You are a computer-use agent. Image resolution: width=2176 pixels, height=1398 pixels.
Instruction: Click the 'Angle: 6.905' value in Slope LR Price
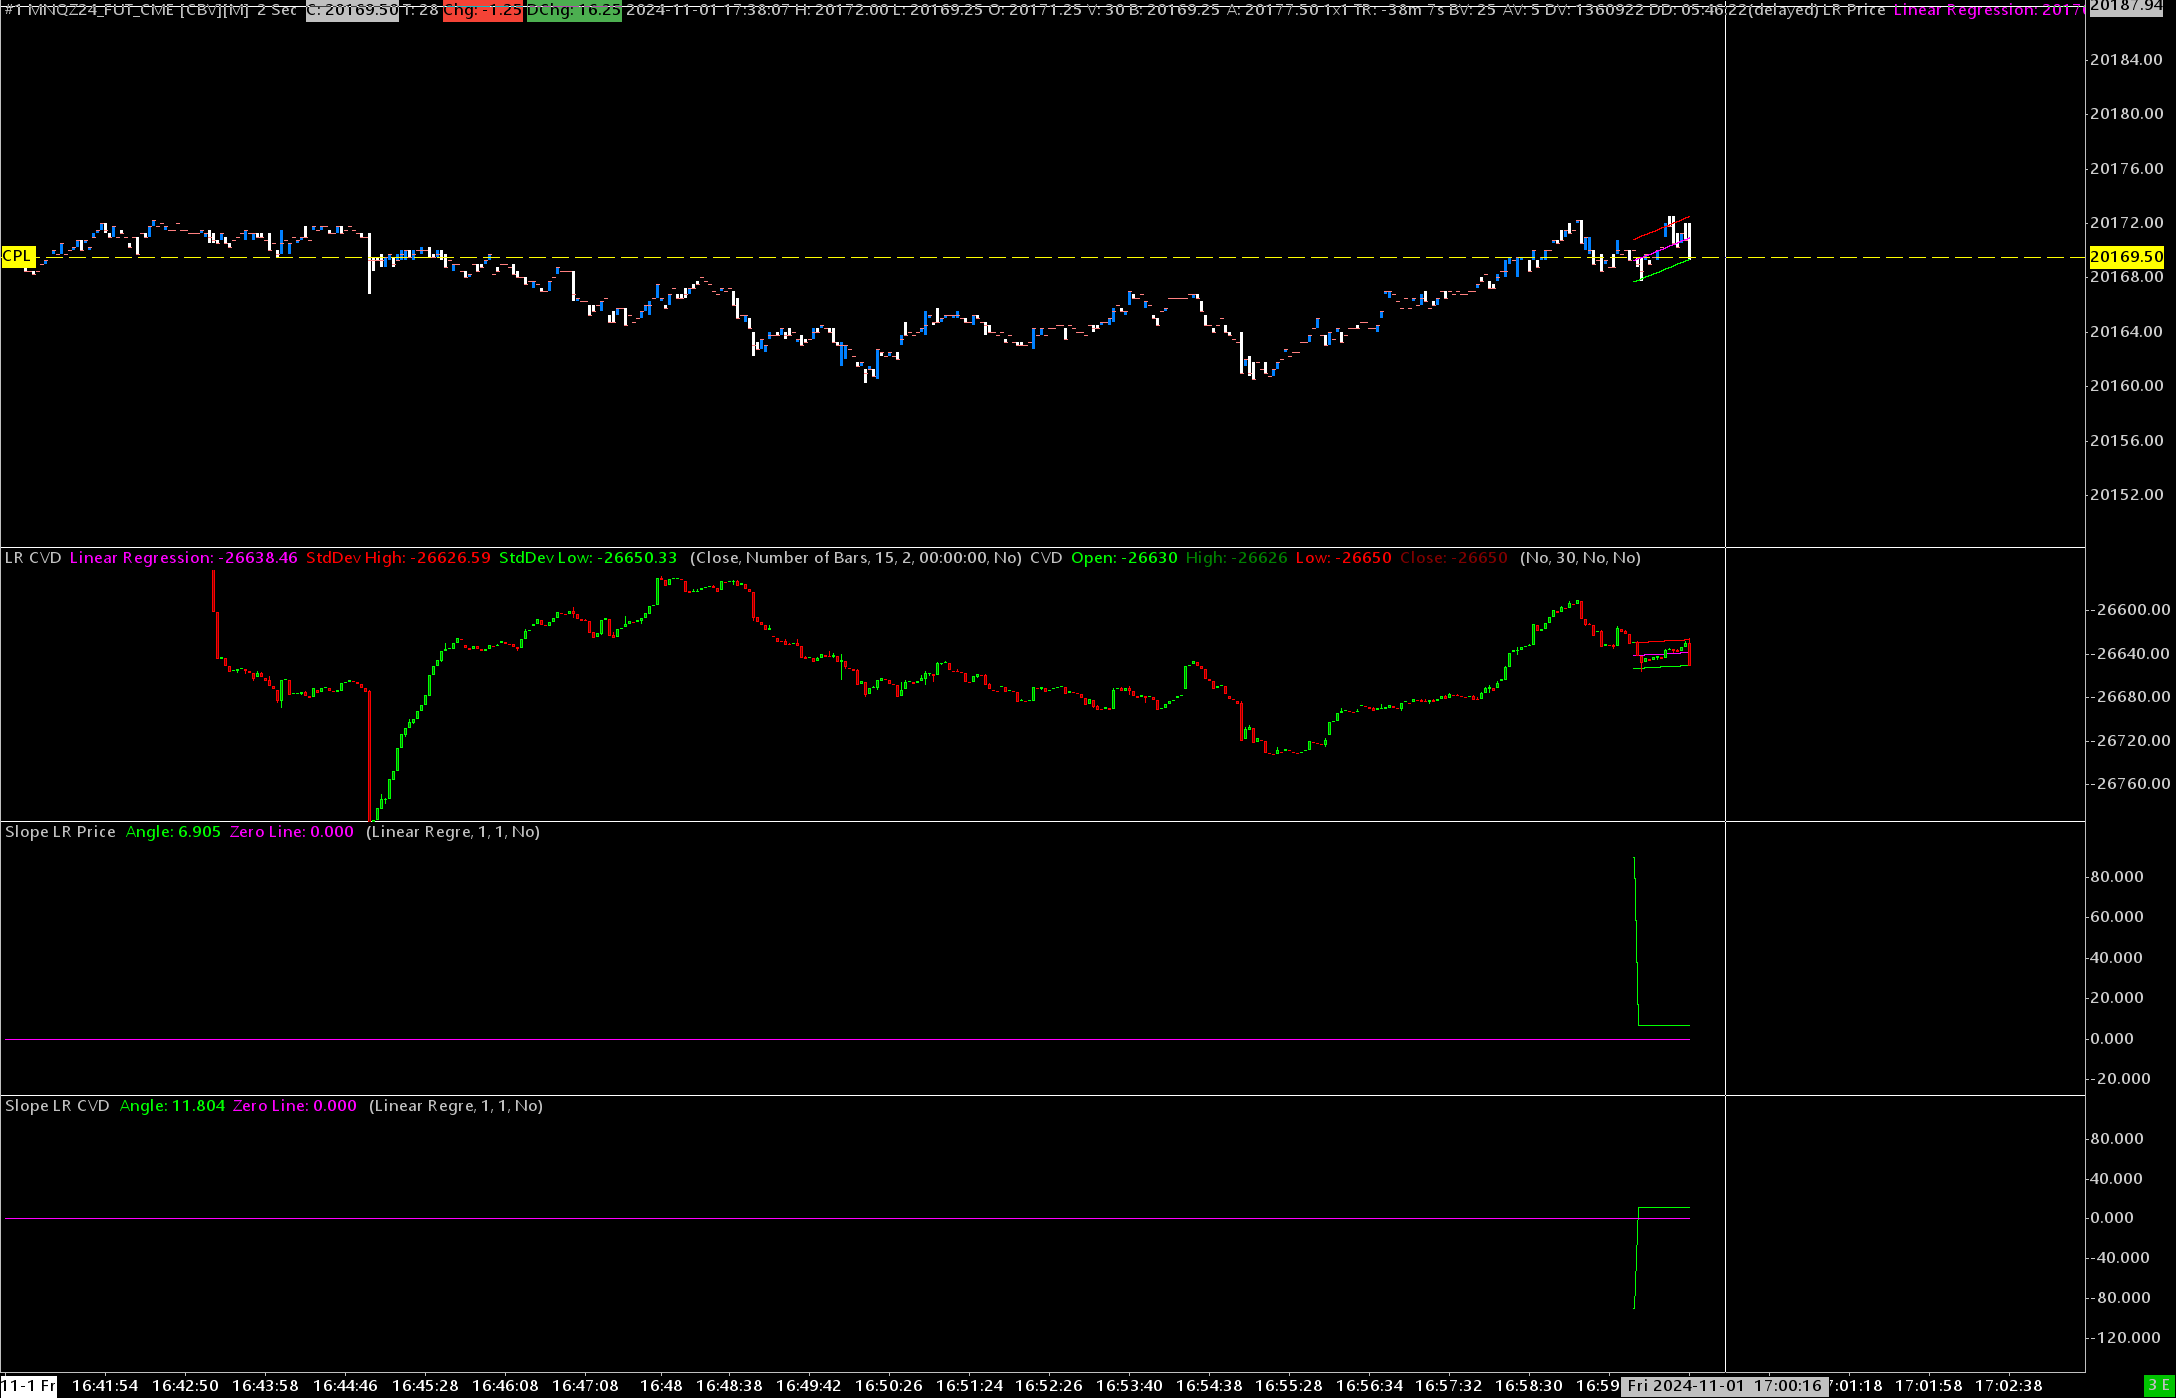pyautogui.click(x=173, y=832)
